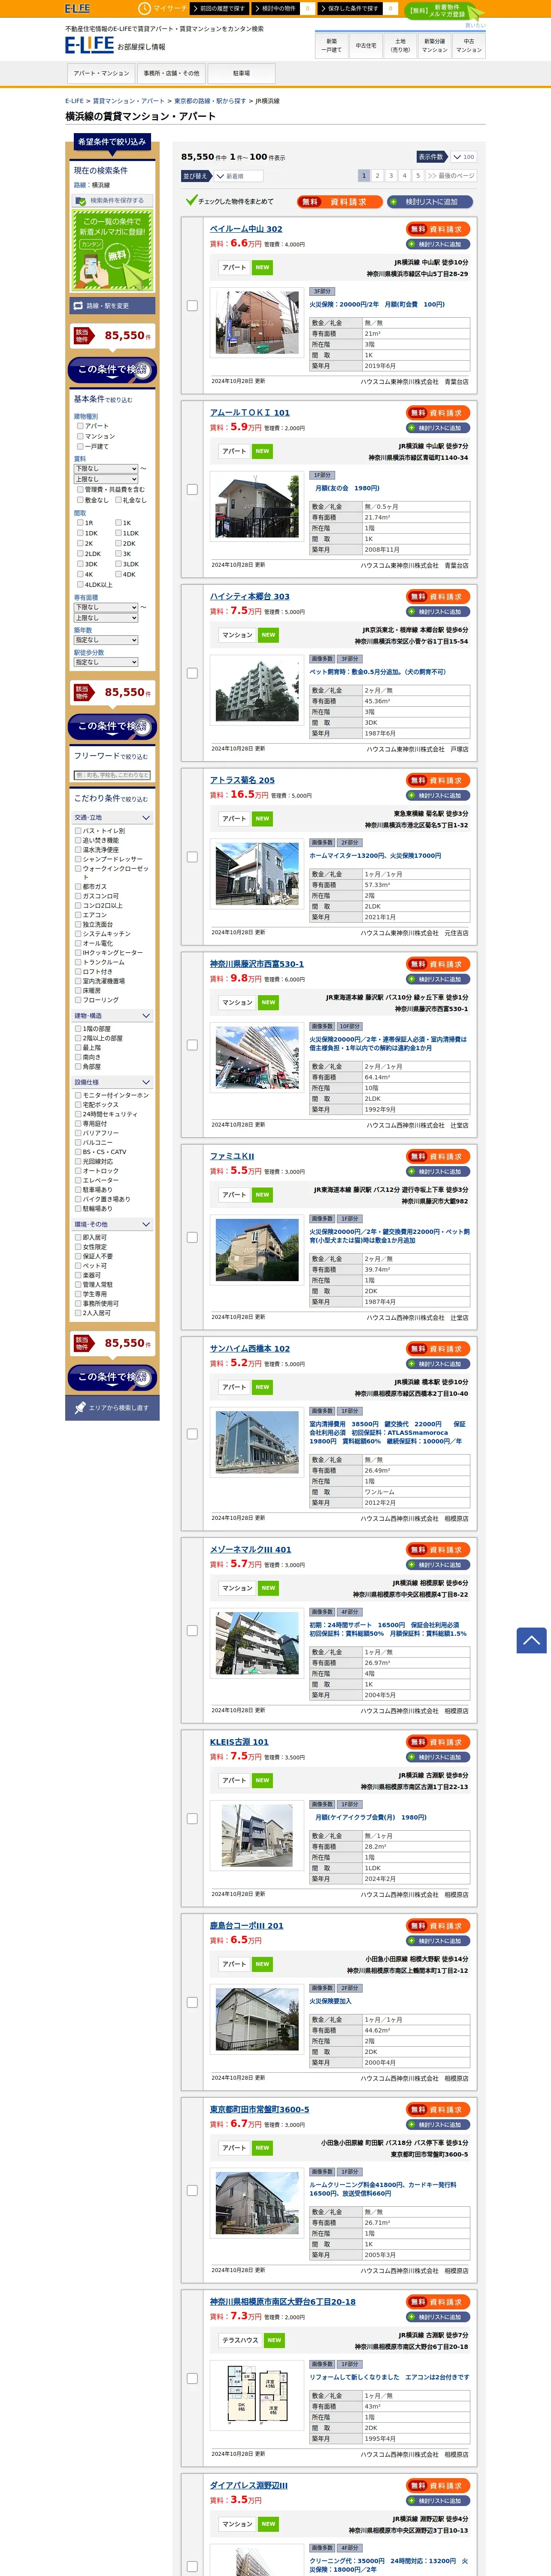Check the 1LDK layout checkbox

[x=118, y=533]
